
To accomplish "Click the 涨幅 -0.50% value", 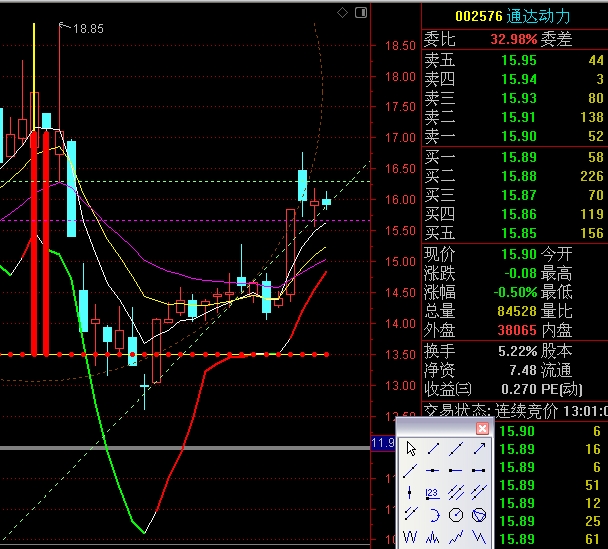I will tap(515, 292).
